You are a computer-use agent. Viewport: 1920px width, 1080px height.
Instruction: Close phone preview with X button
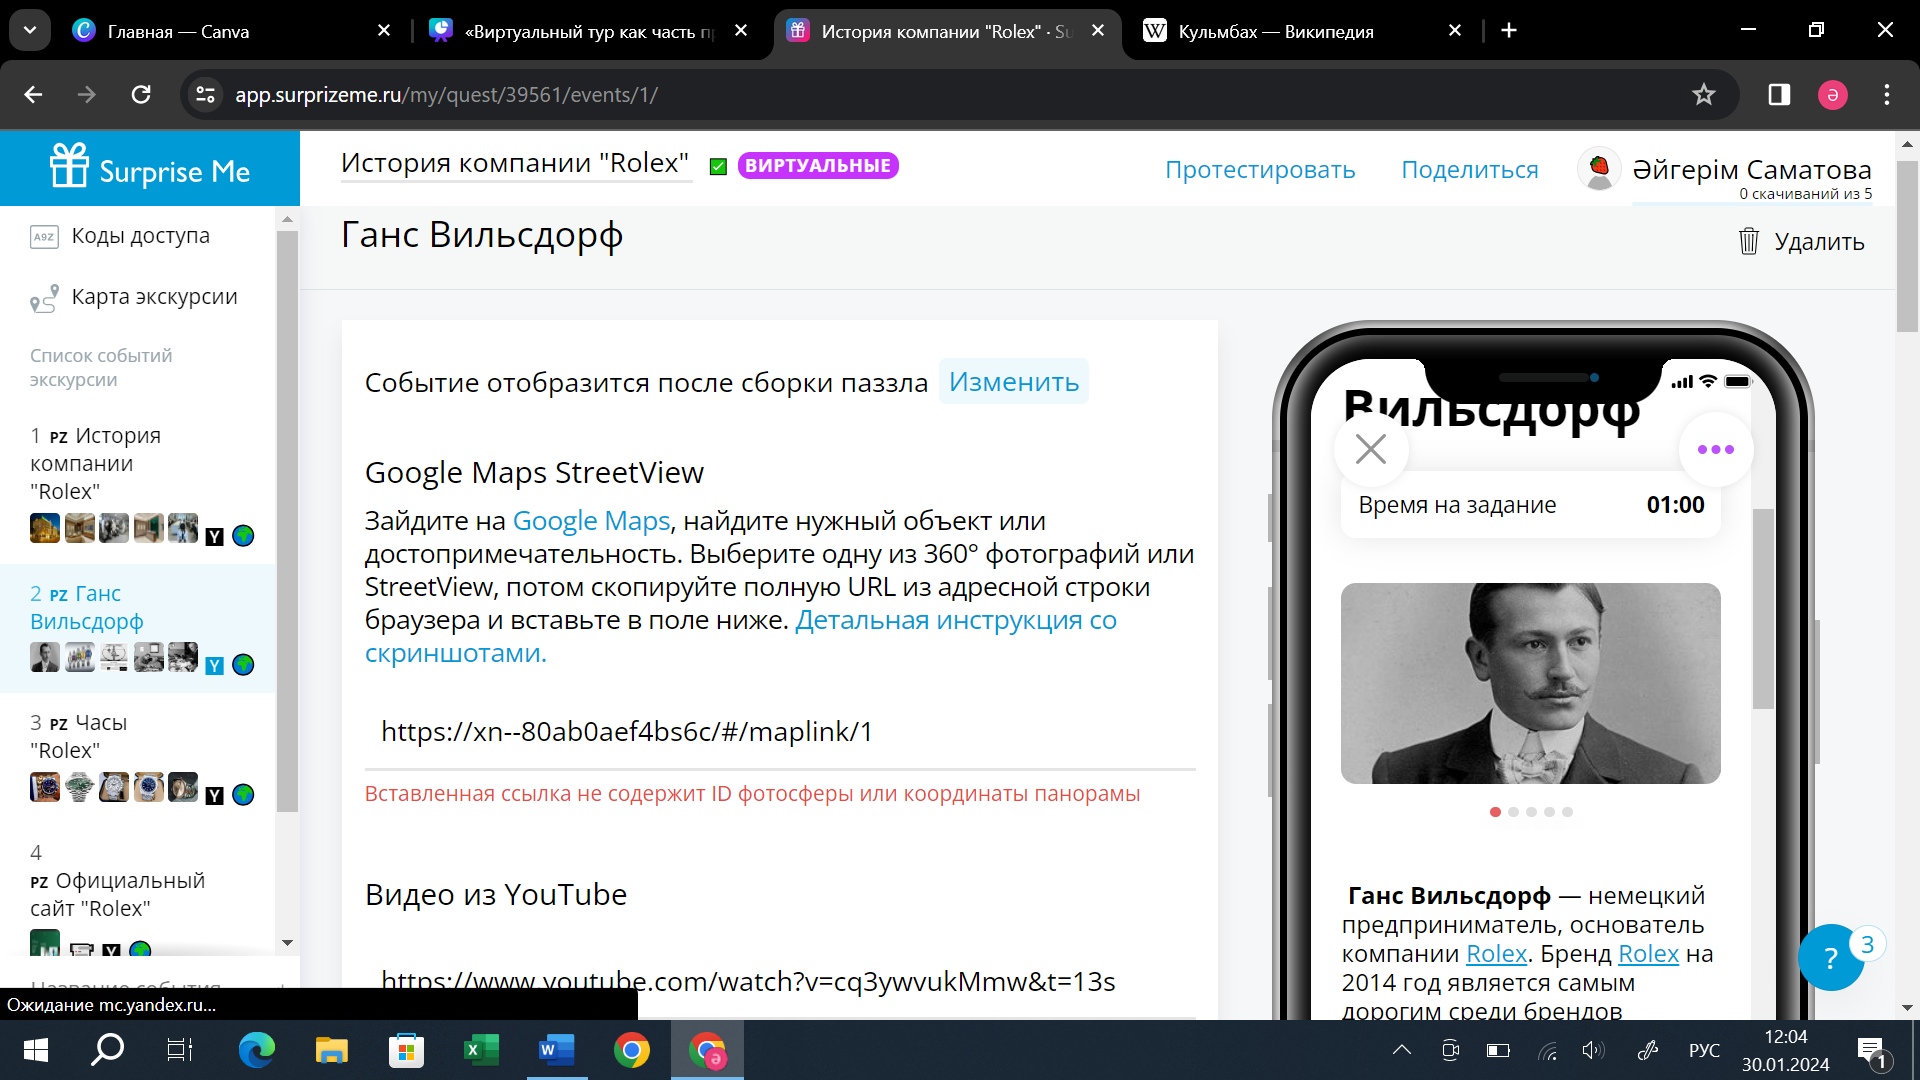pyautogui.click(x=1371, y=449)
